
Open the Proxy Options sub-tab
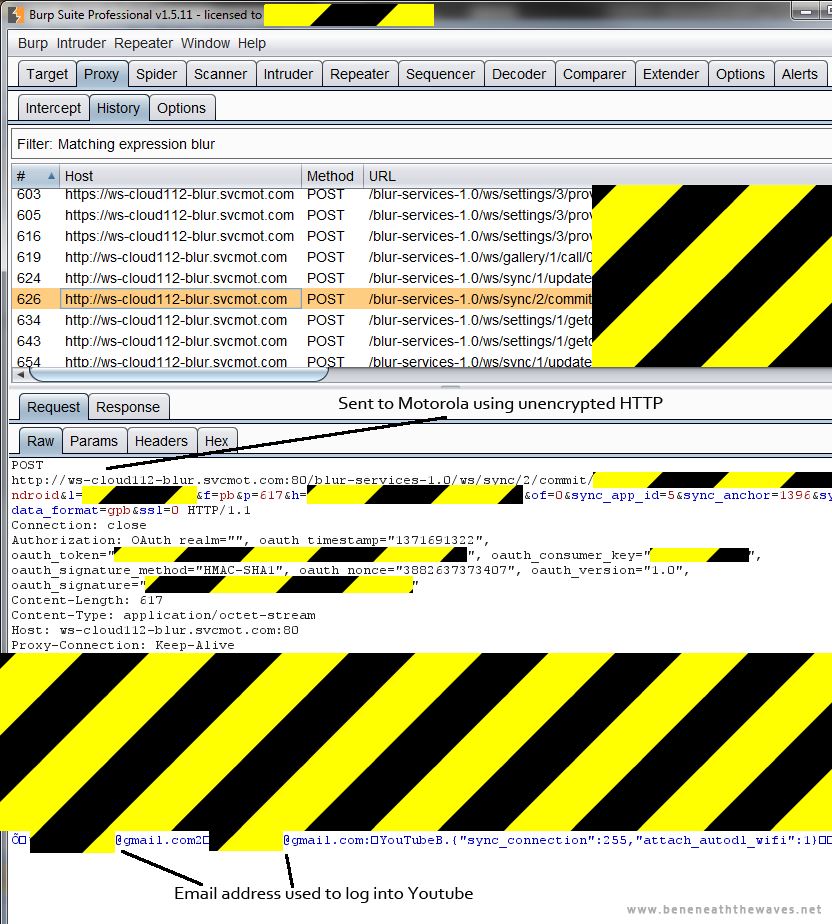click(x=181, y=108)
